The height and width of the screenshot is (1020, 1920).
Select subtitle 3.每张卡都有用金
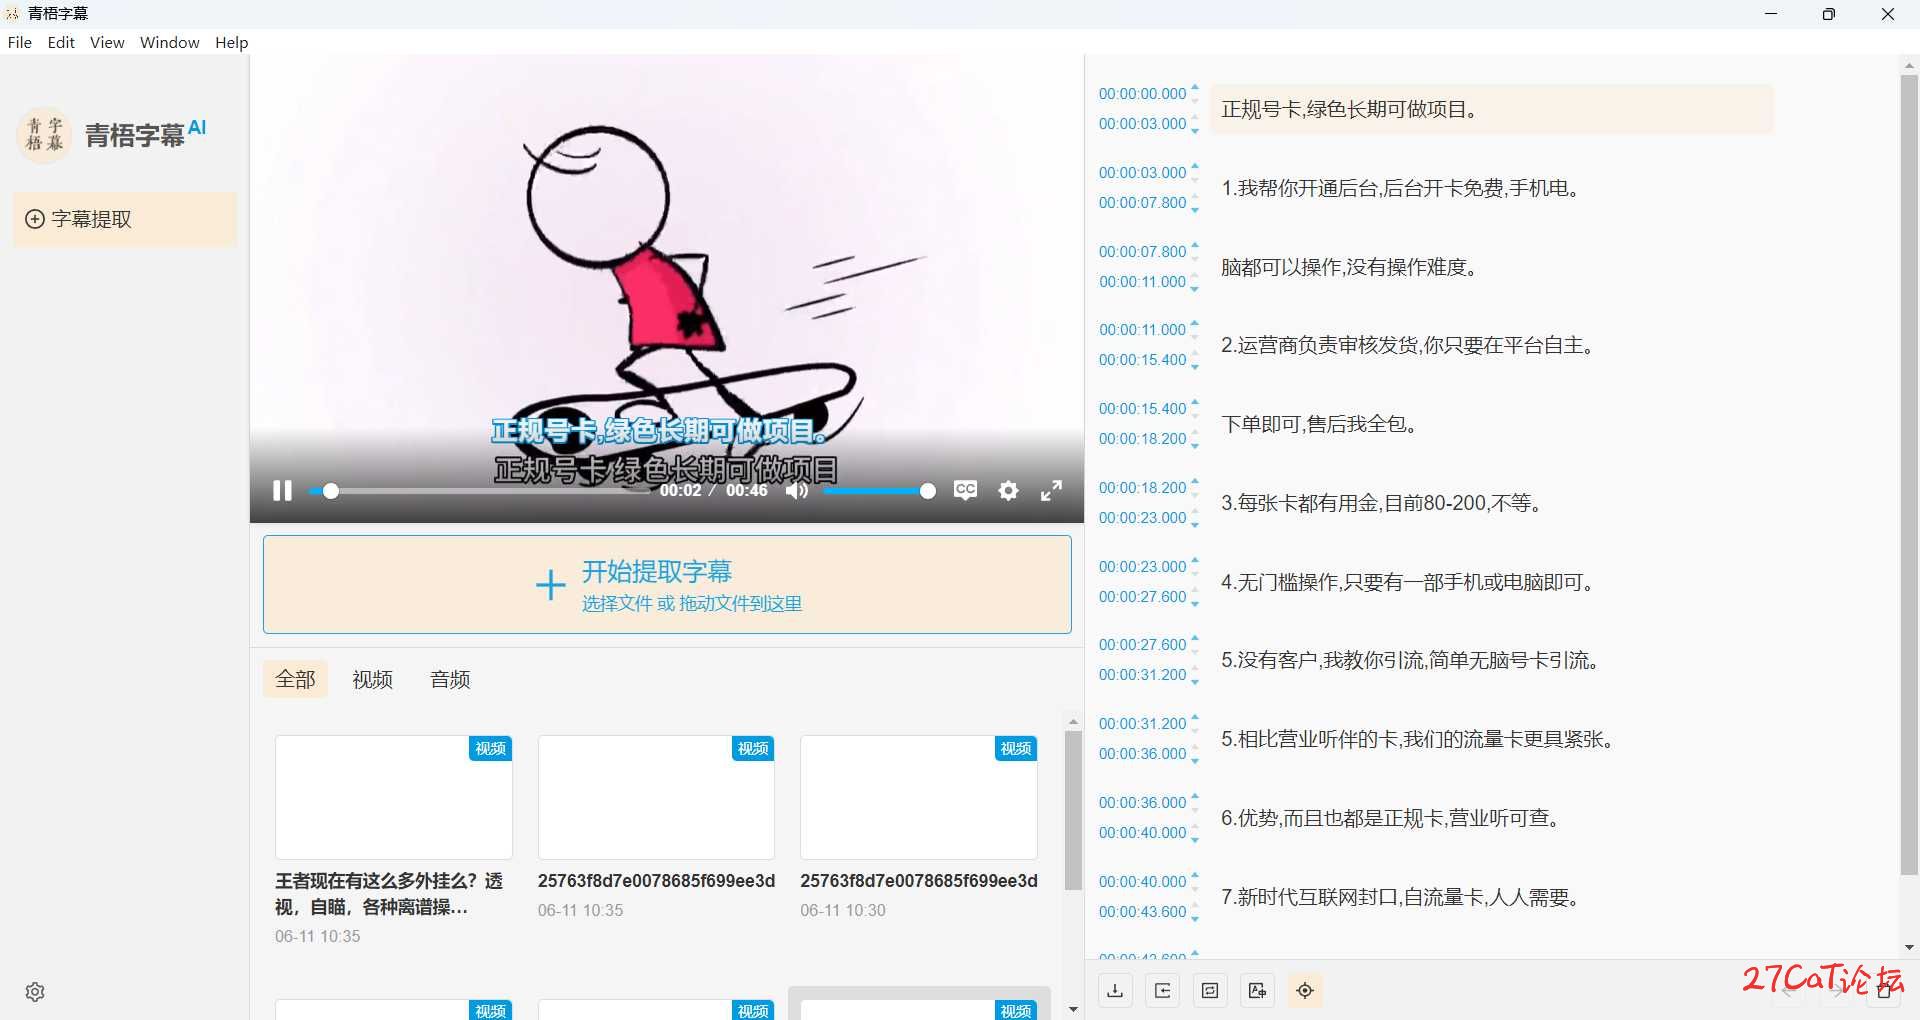click(x=1491, y=503)
